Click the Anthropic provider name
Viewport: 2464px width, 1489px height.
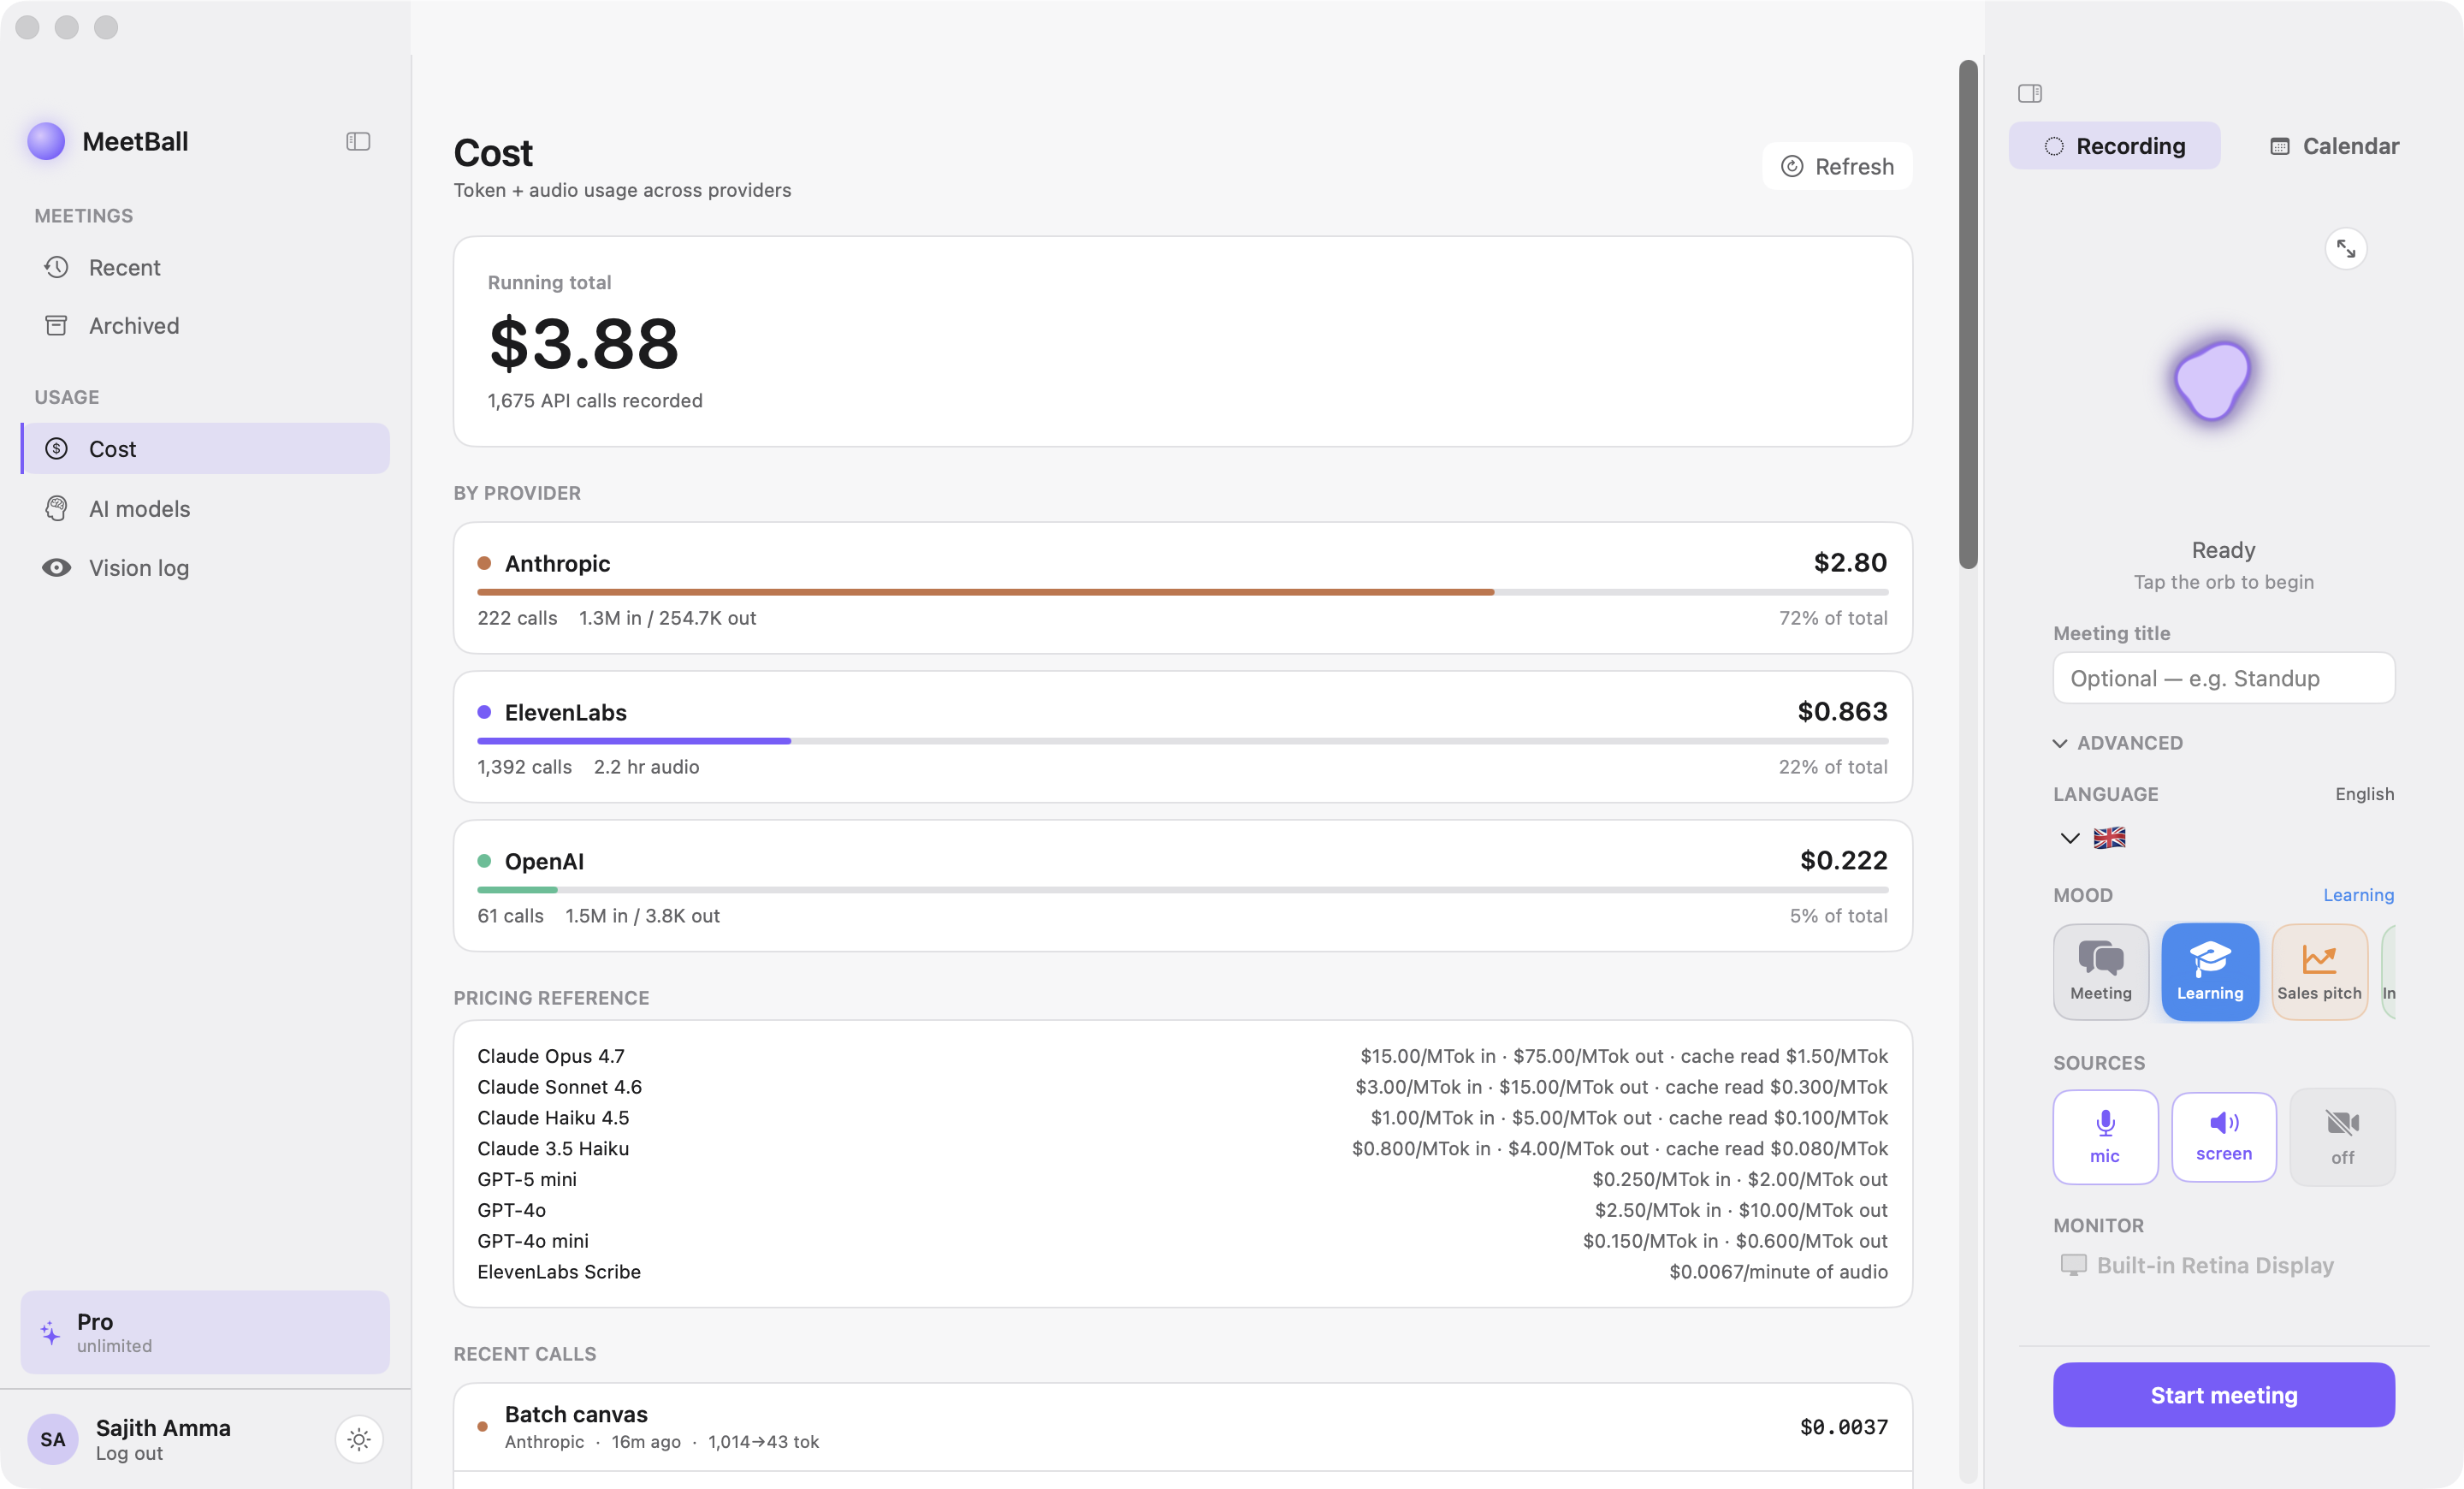(557, 563)
